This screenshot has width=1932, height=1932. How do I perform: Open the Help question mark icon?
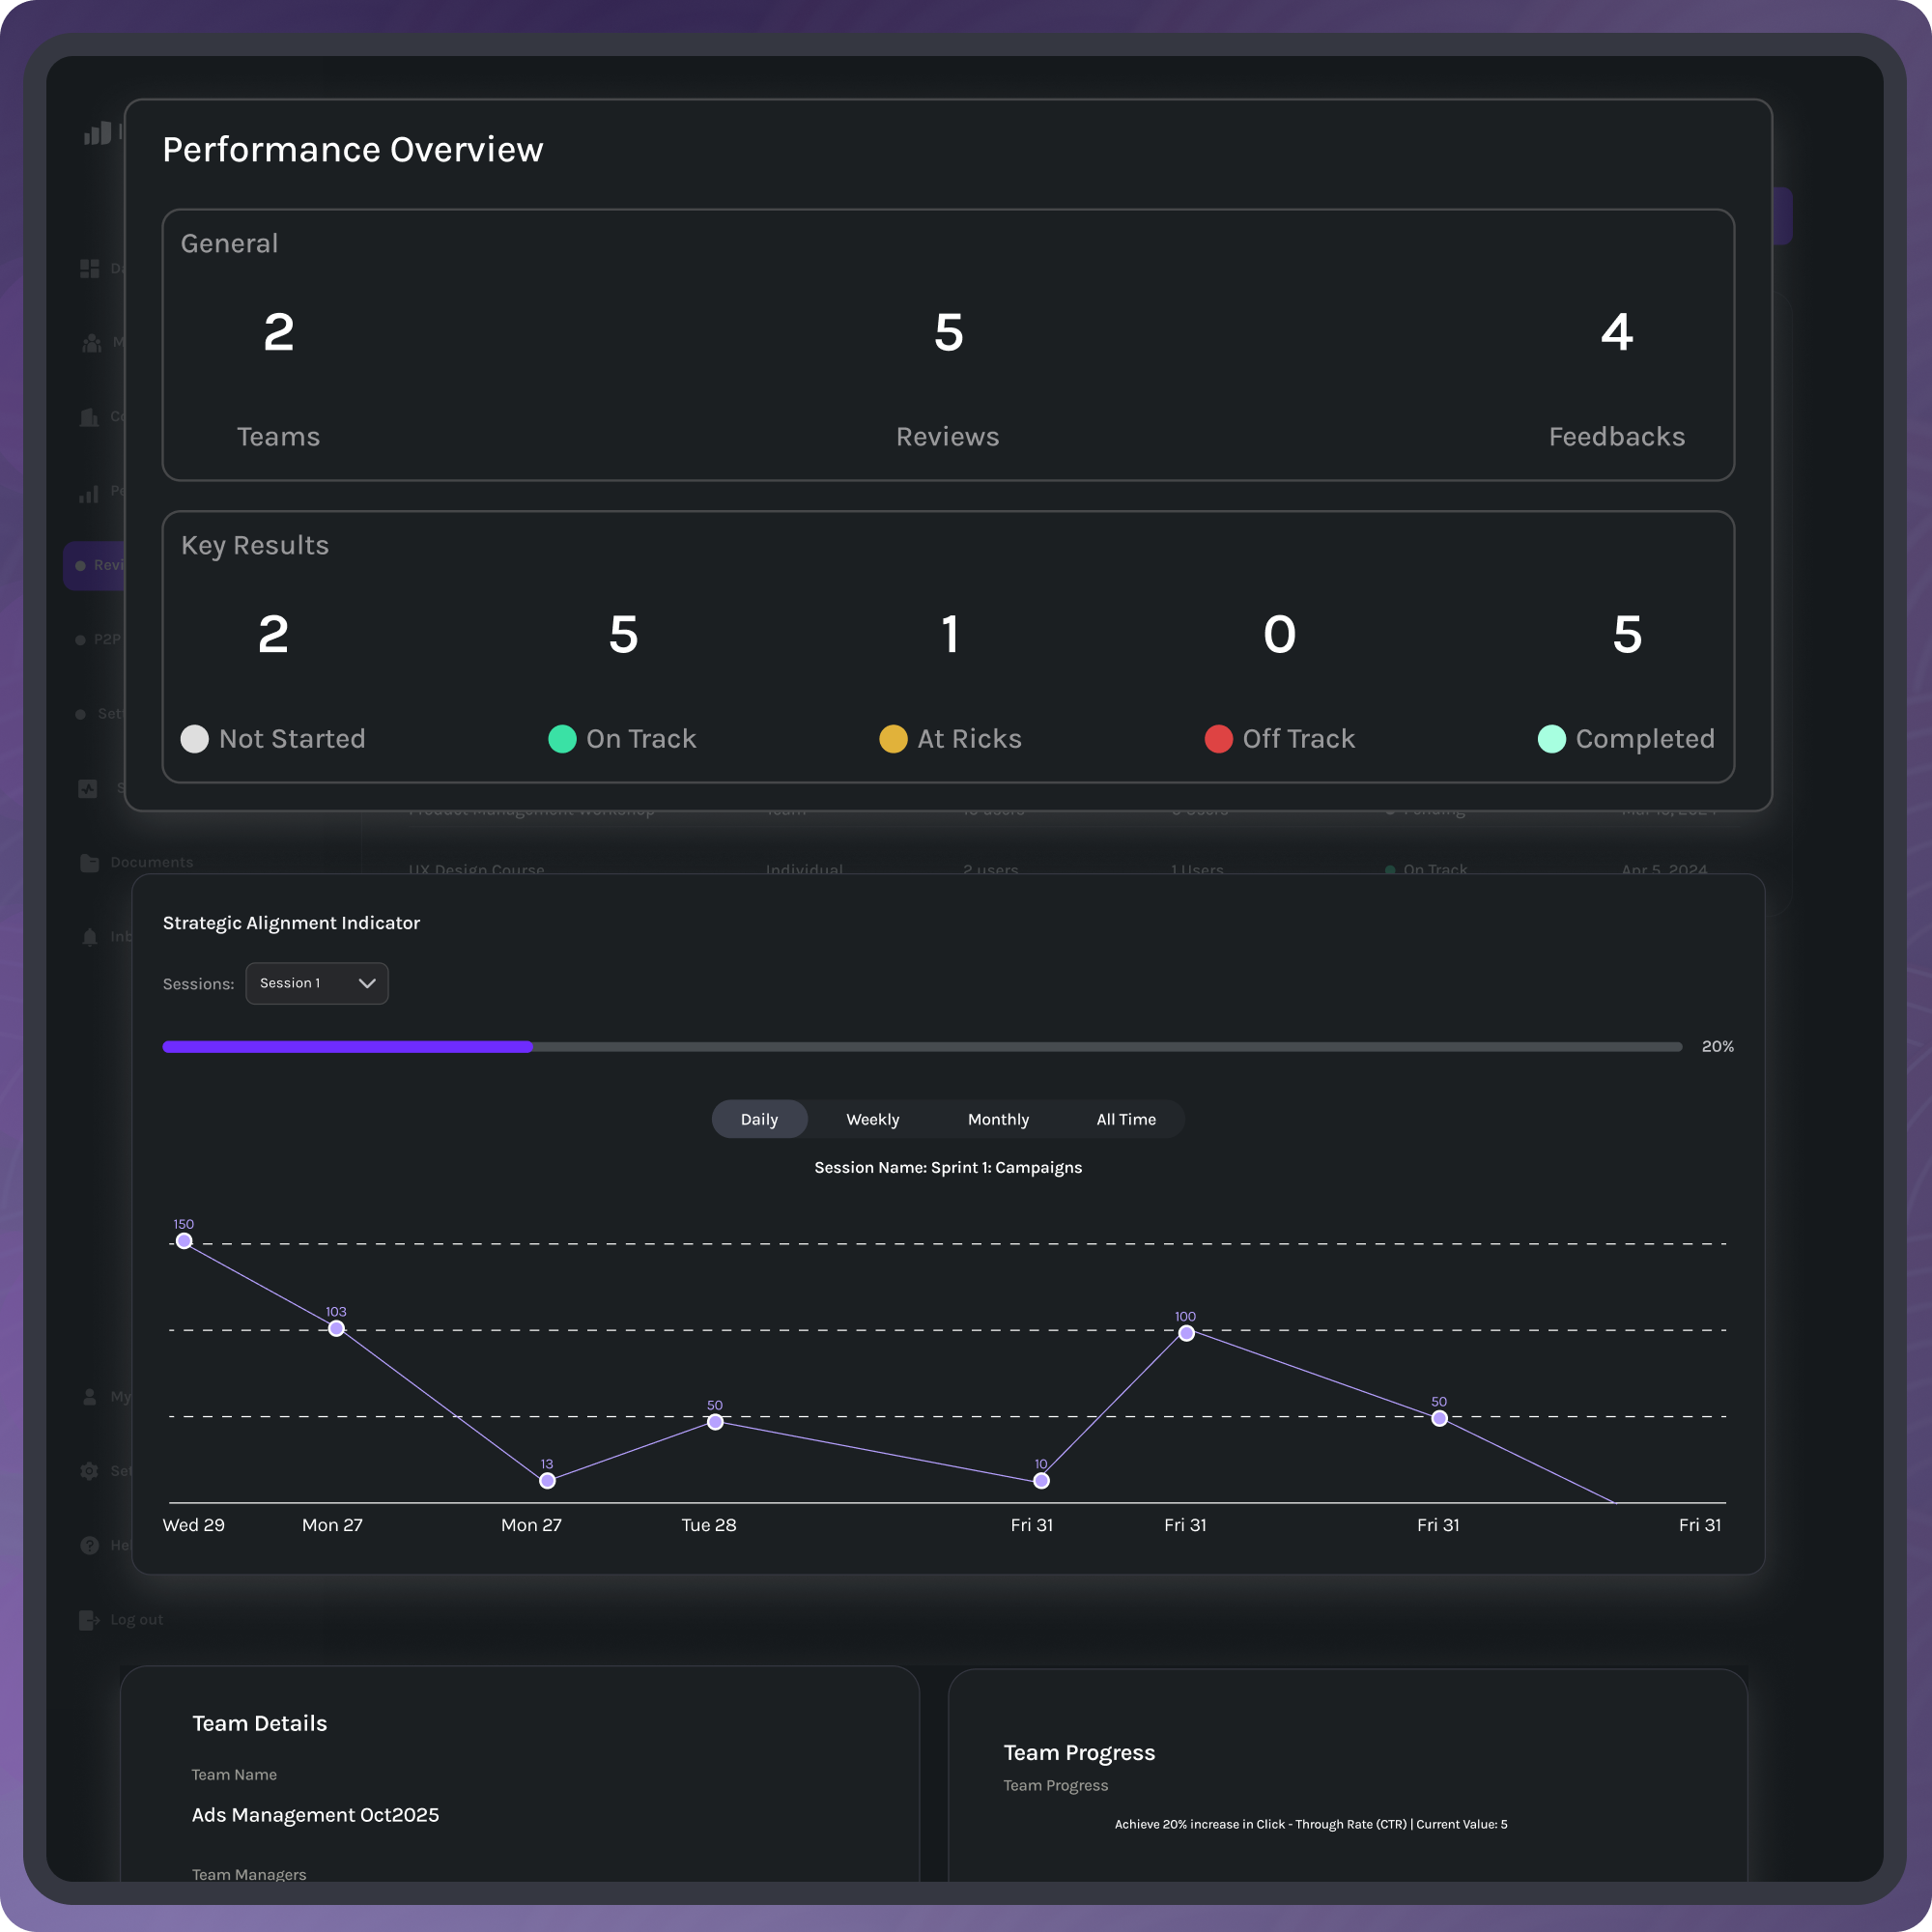(90, 1545)
